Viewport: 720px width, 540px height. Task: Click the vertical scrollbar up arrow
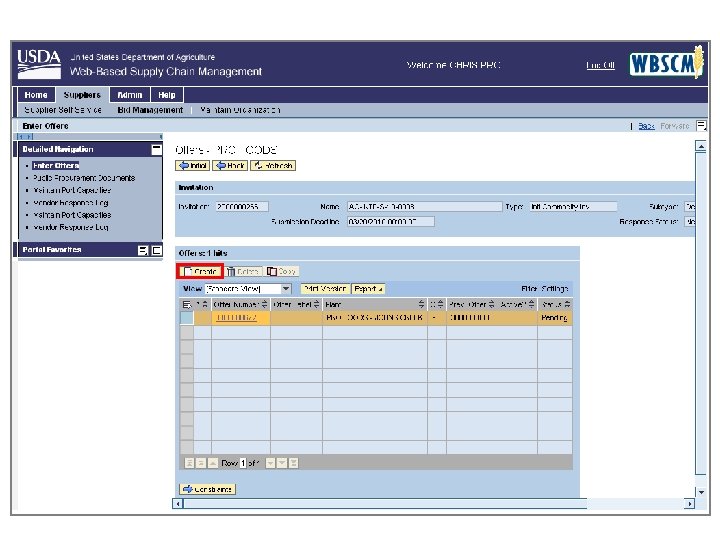(701, 147)
